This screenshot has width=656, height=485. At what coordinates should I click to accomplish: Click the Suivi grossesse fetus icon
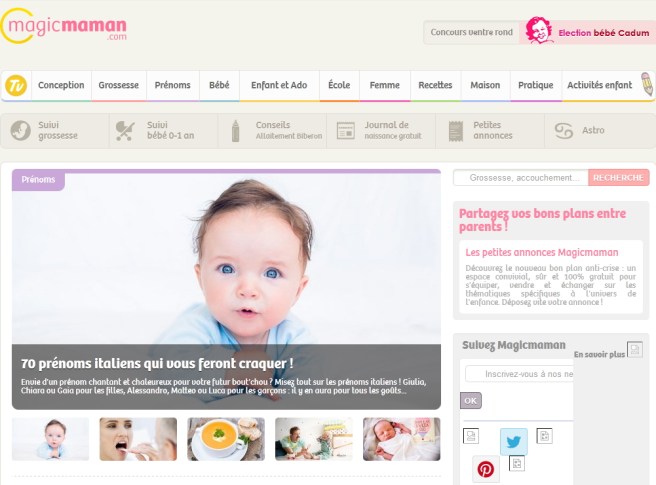tap(20, 131)
